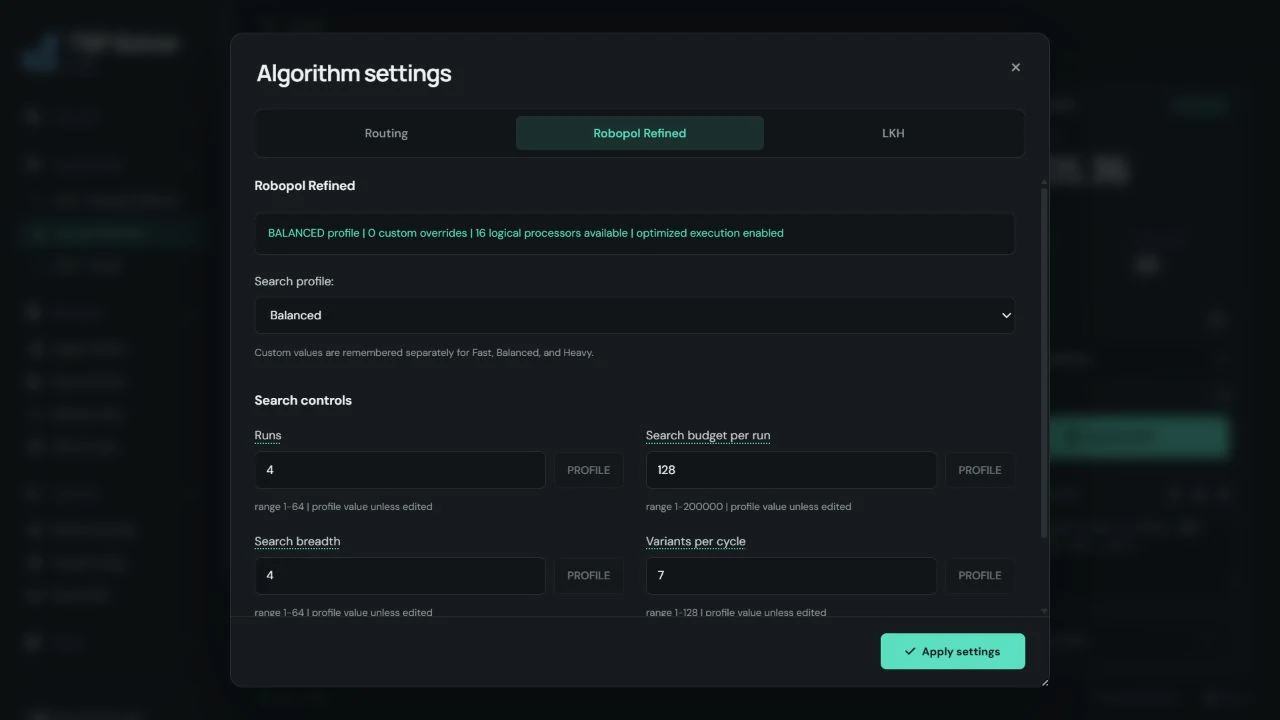
Task: Click the 'Custom values are remembered' hint
Action: click(424, 352)
